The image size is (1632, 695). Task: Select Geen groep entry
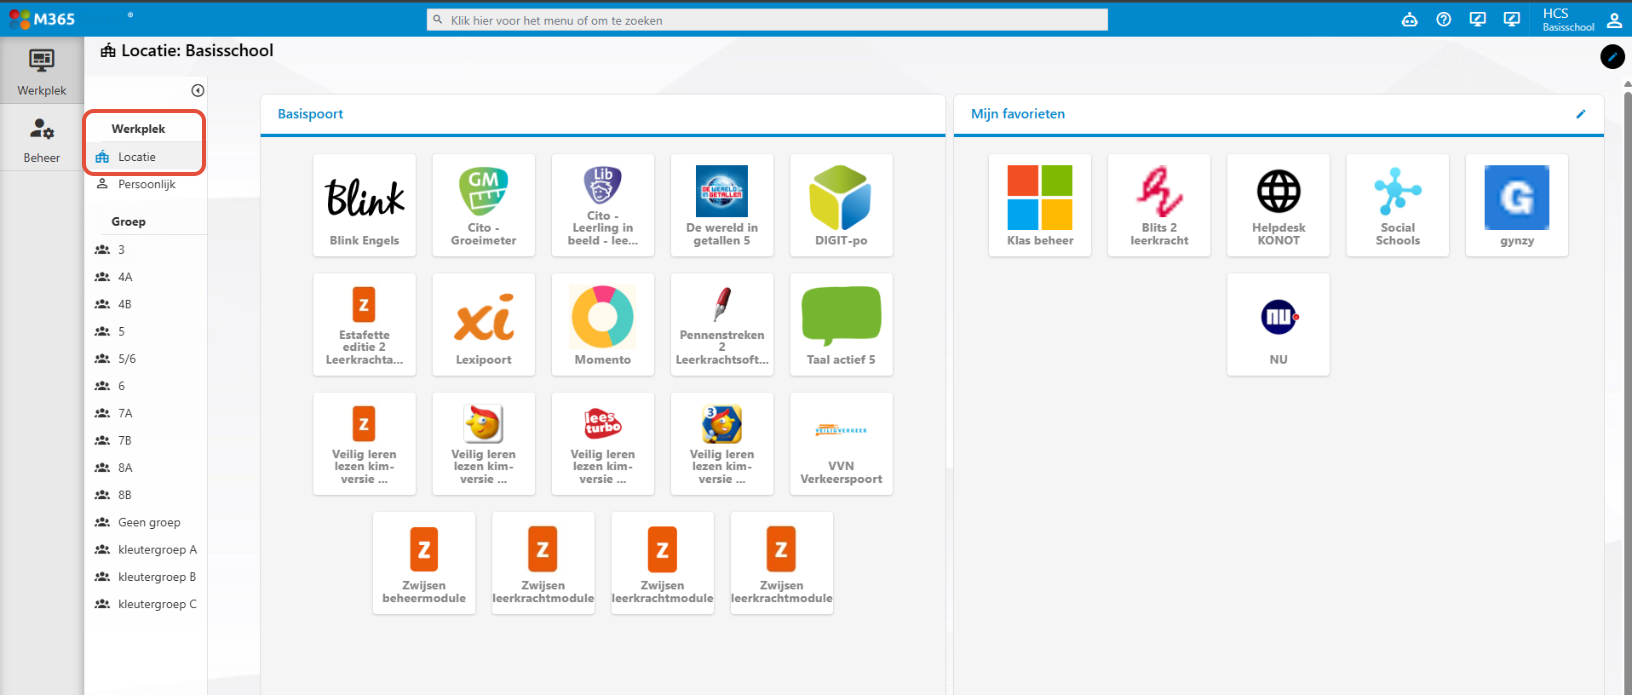146,522
